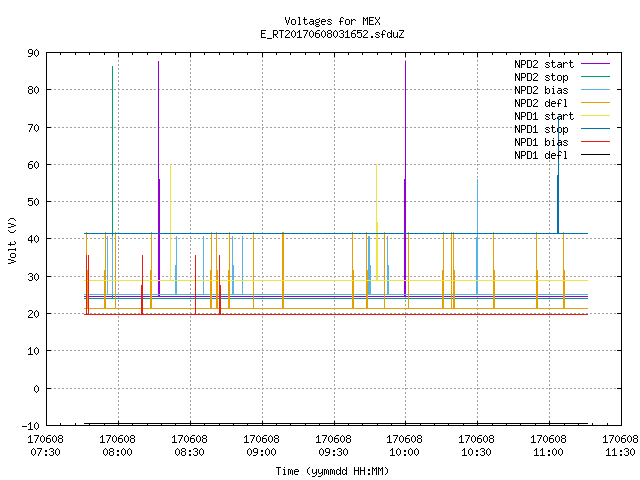Click the 'NPD1 stop' legend label
Screen dimensions: 640x480
(541, 129)
